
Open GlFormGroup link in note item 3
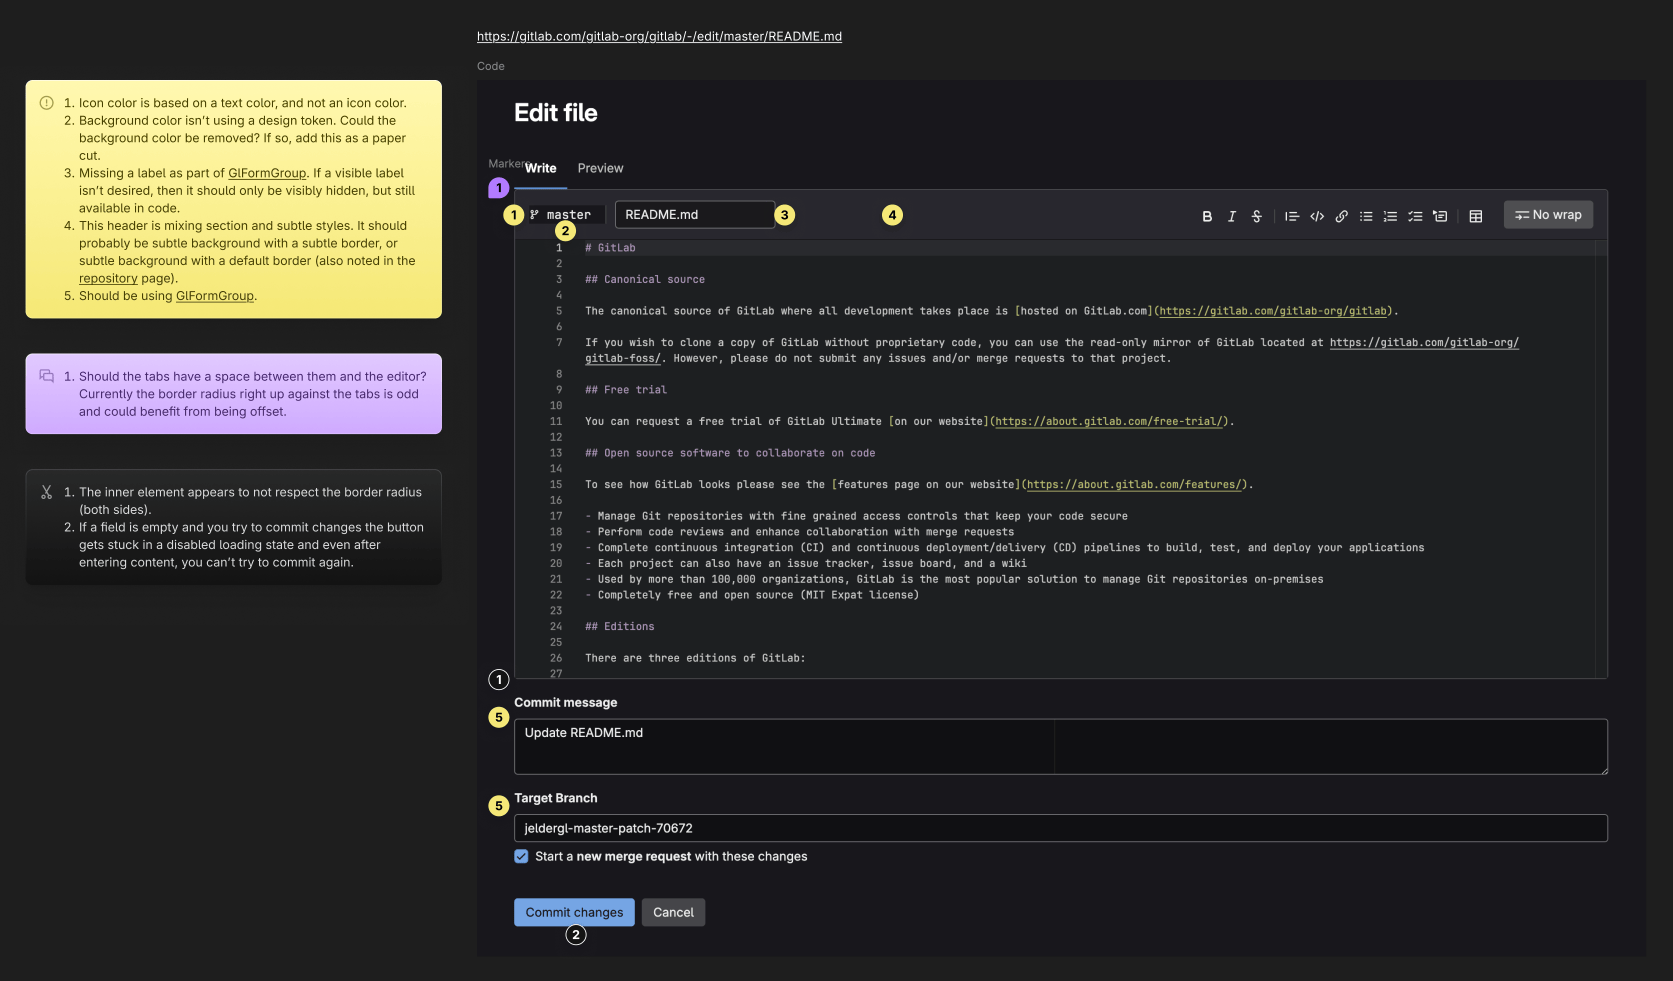tap(267, 173)
